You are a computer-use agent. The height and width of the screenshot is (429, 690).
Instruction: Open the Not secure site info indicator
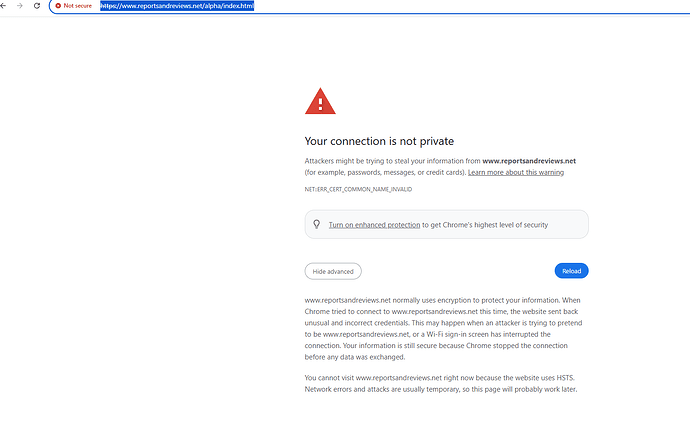(73, 6)
